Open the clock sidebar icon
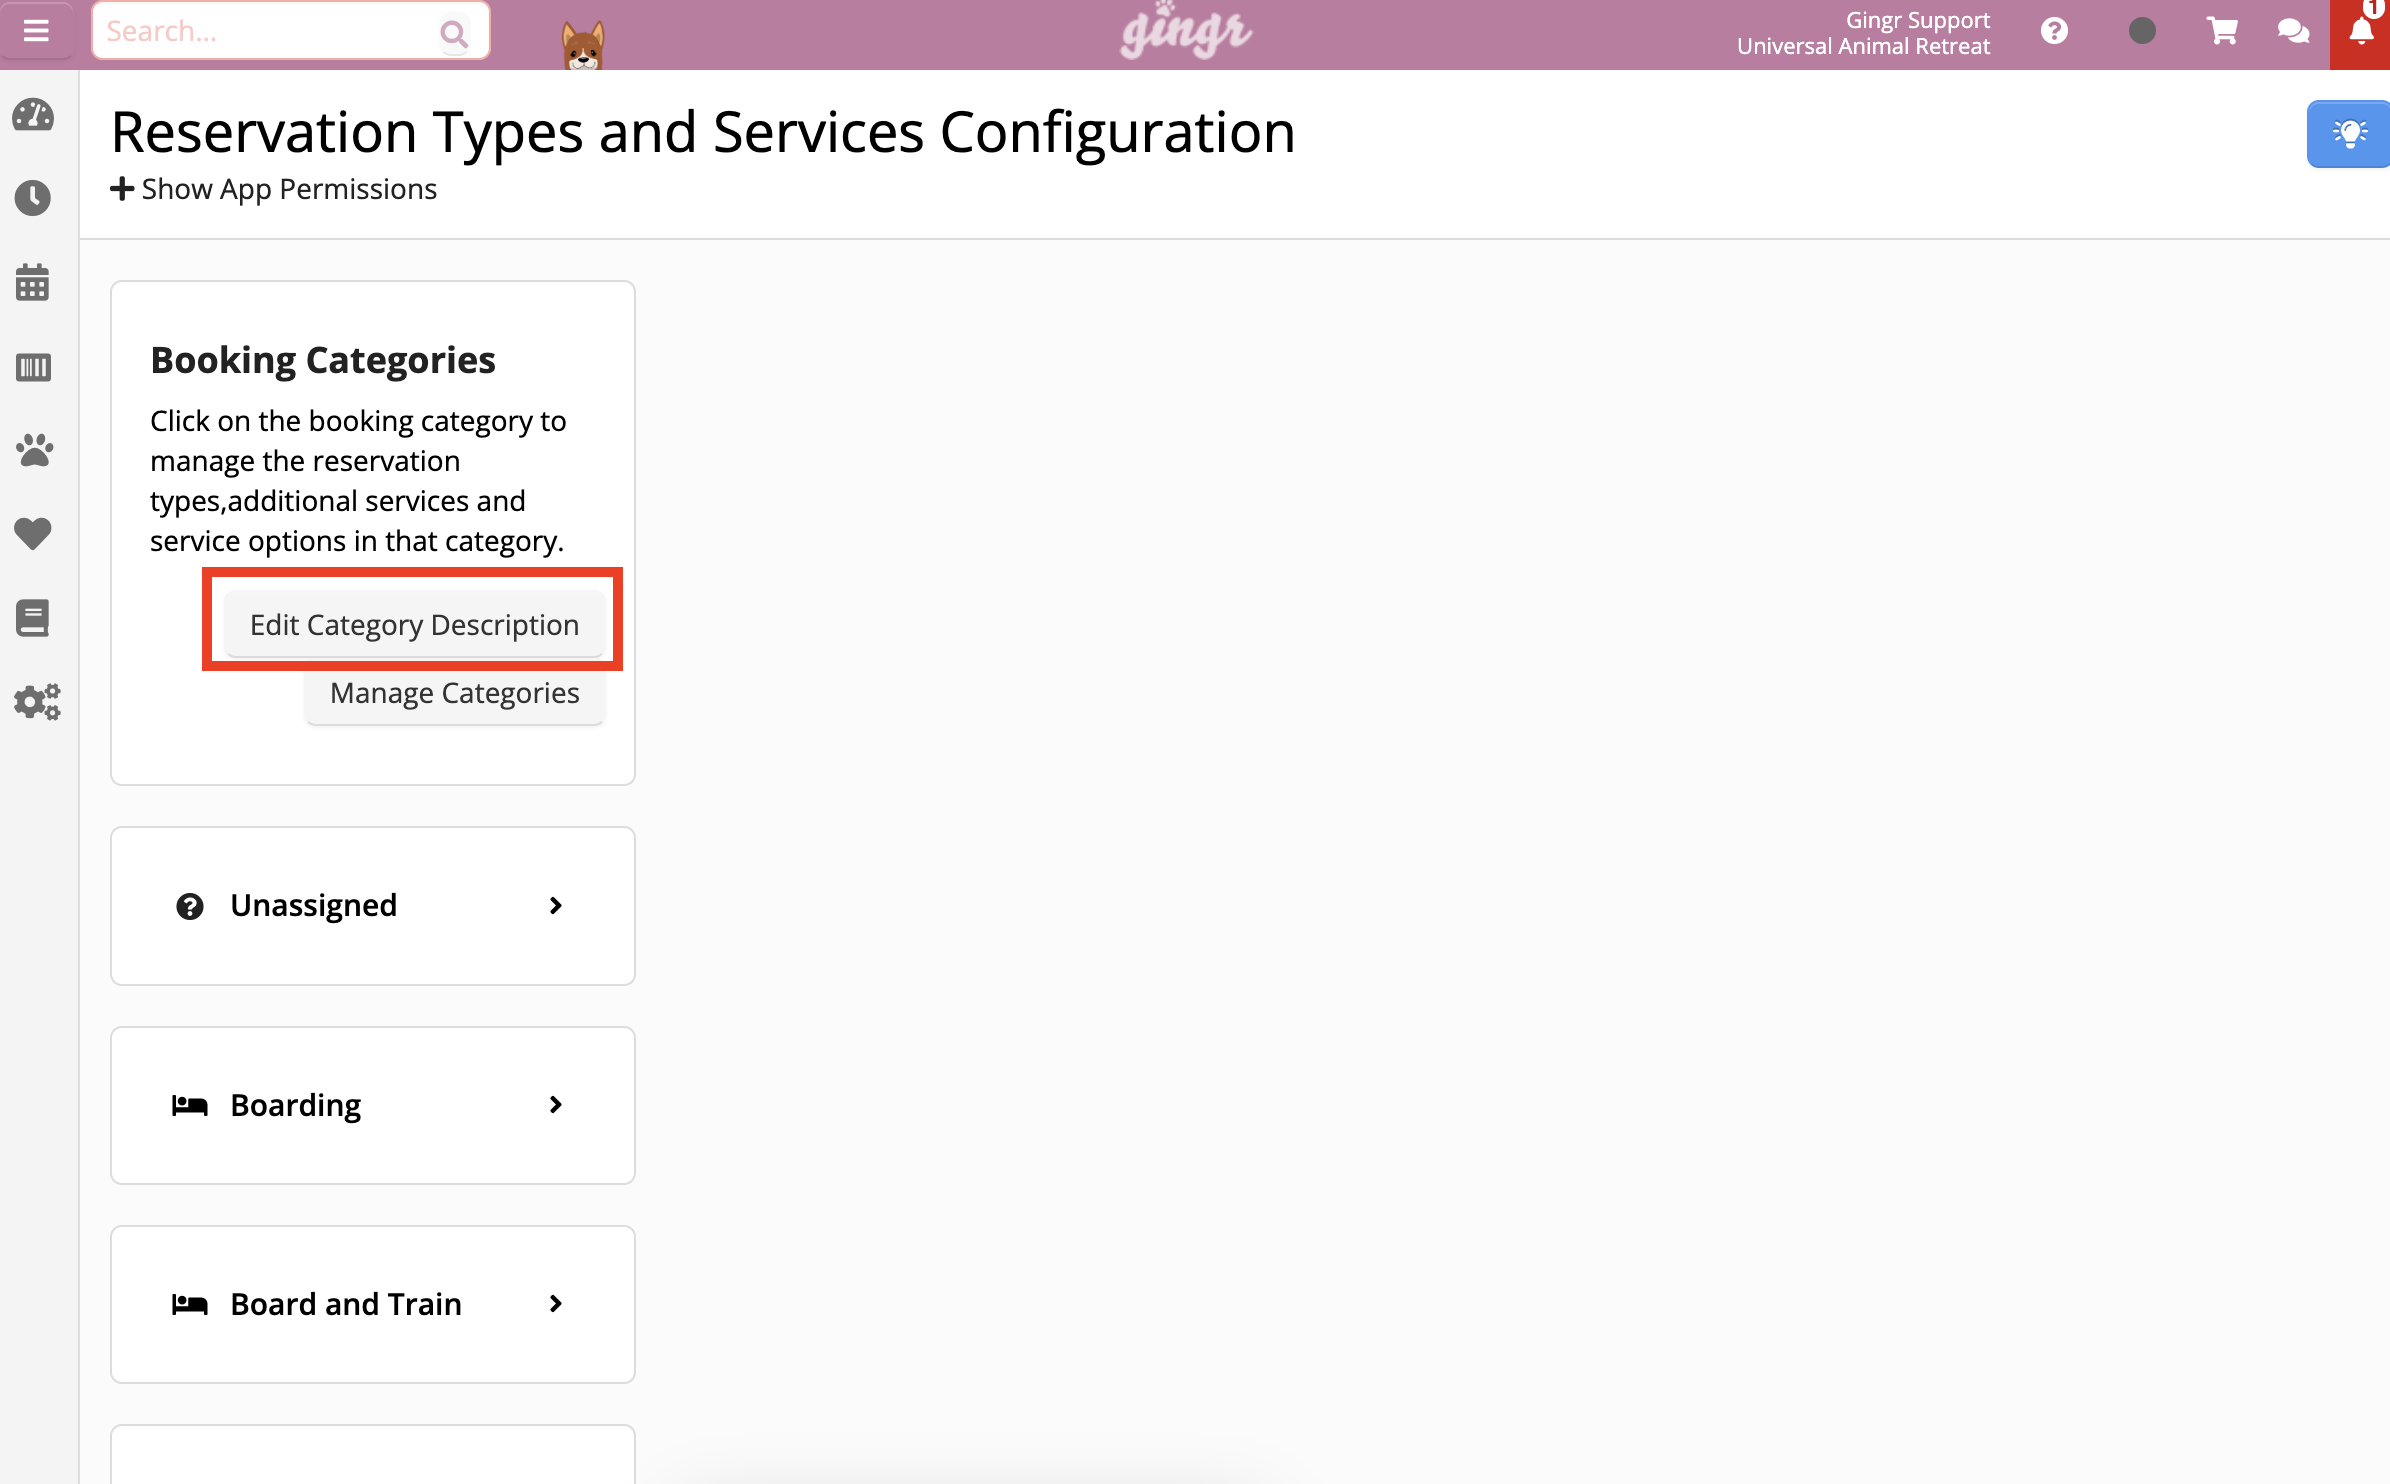The image size is (2390, 1484). tap(33, 198)
